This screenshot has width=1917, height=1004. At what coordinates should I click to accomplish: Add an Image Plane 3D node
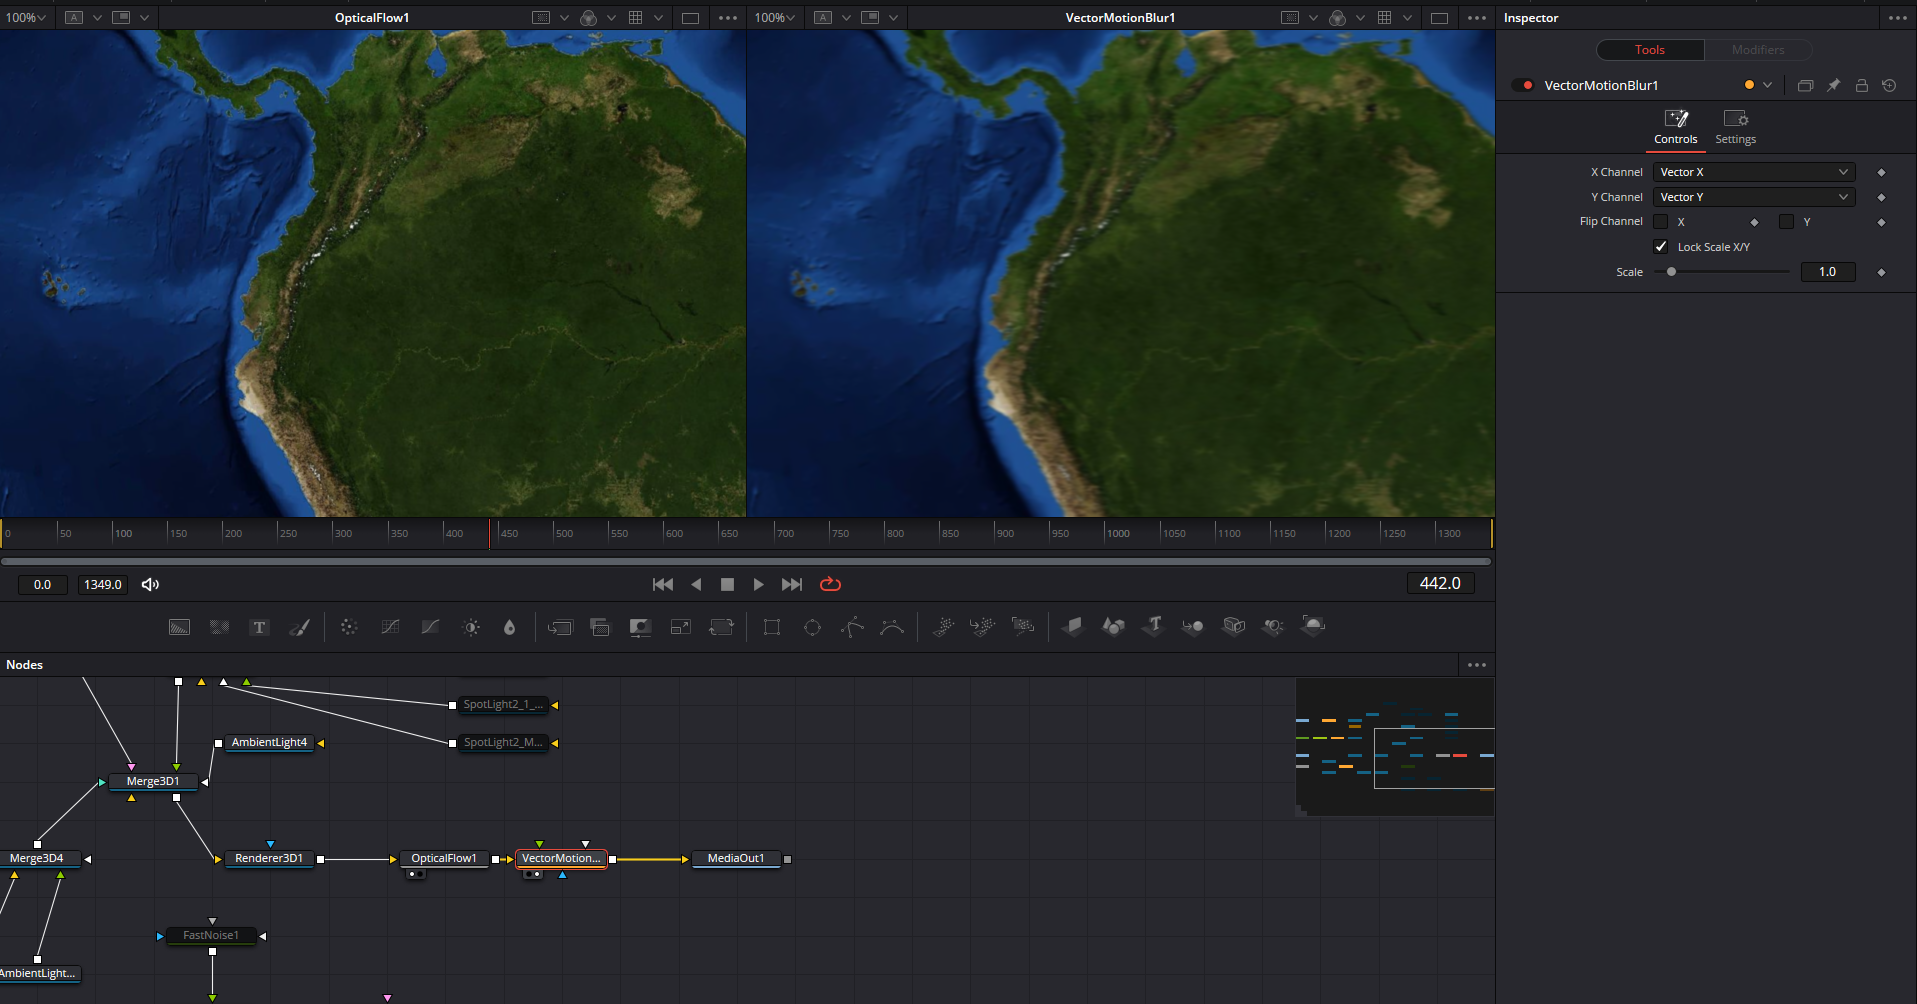coord(1073,627)
